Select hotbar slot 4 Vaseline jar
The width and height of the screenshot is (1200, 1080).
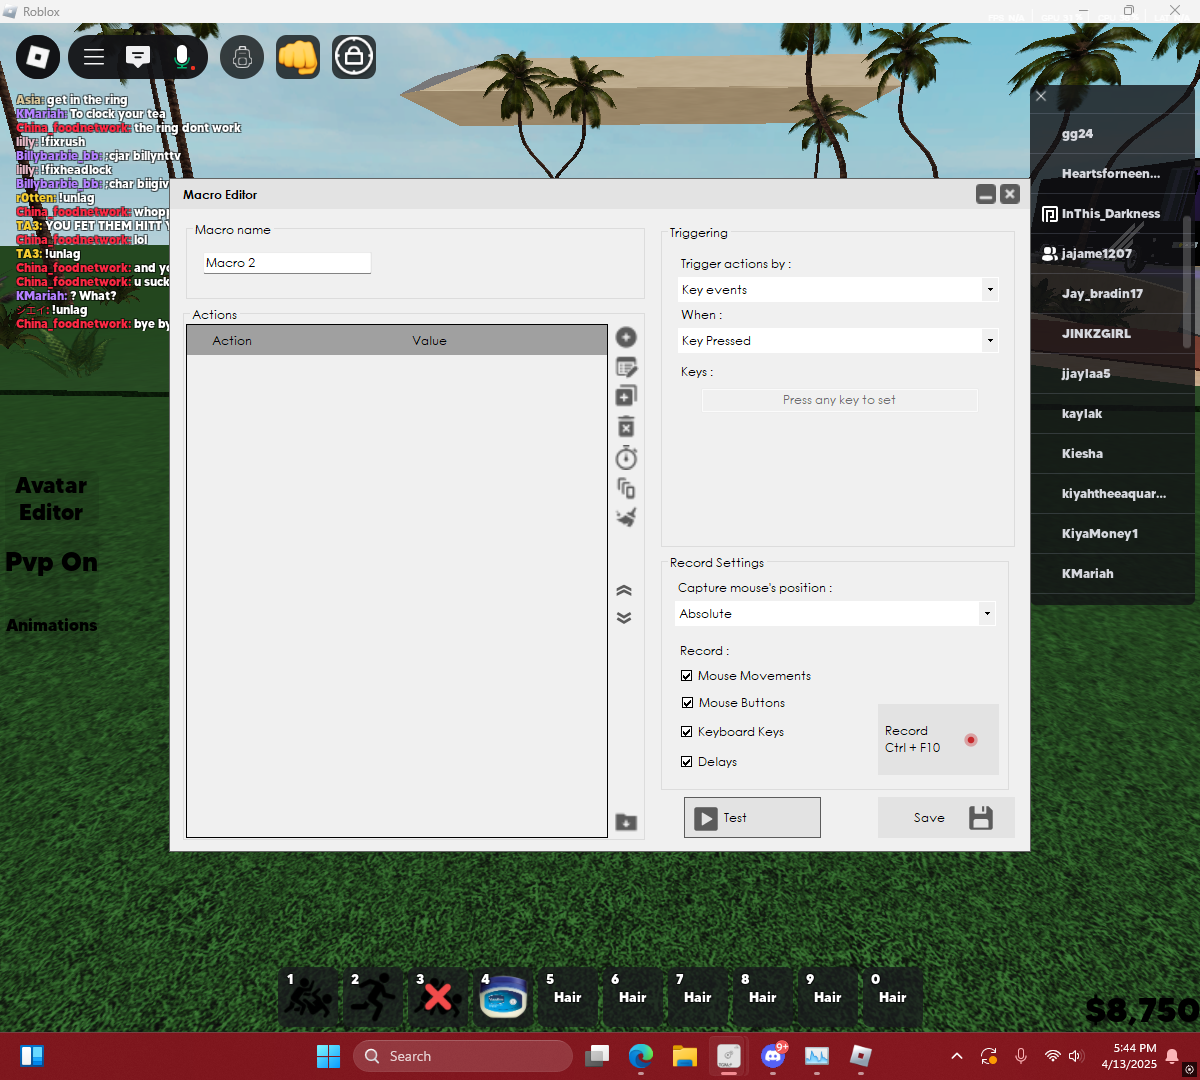pyautogui.click(x=503, y=997)
